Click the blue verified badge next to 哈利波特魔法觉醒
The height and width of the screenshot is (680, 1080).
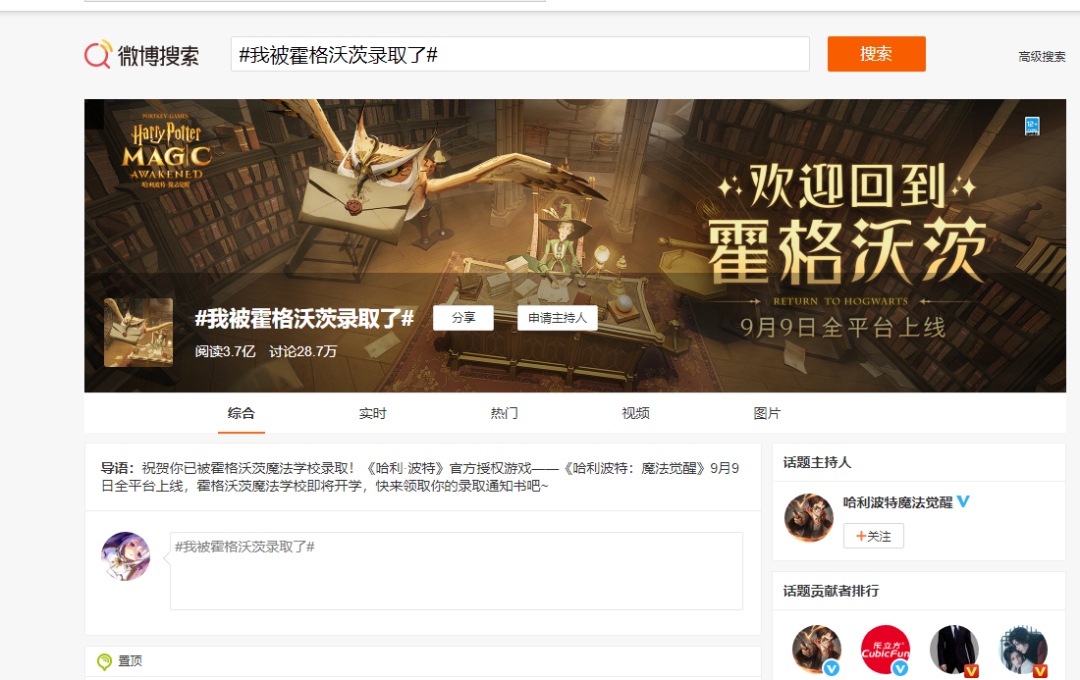[963, 502]
